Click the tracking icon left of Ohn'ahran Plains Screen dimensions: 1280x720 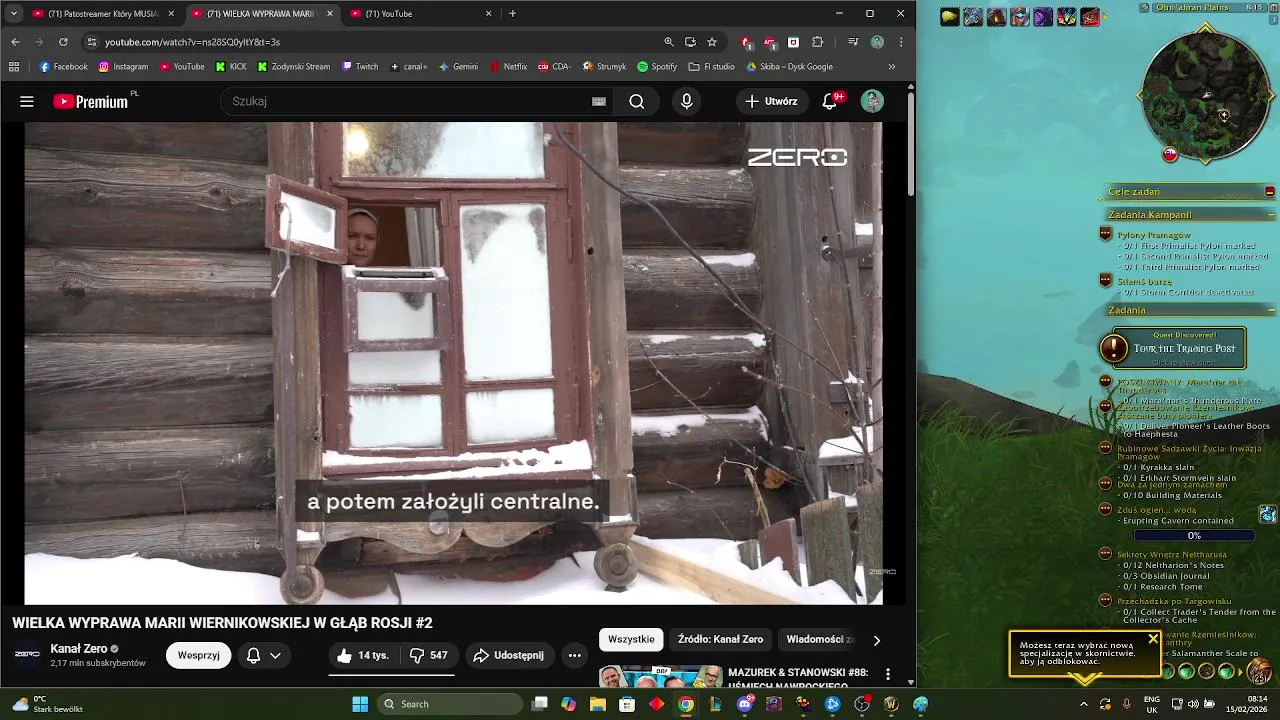point(1146,8)
